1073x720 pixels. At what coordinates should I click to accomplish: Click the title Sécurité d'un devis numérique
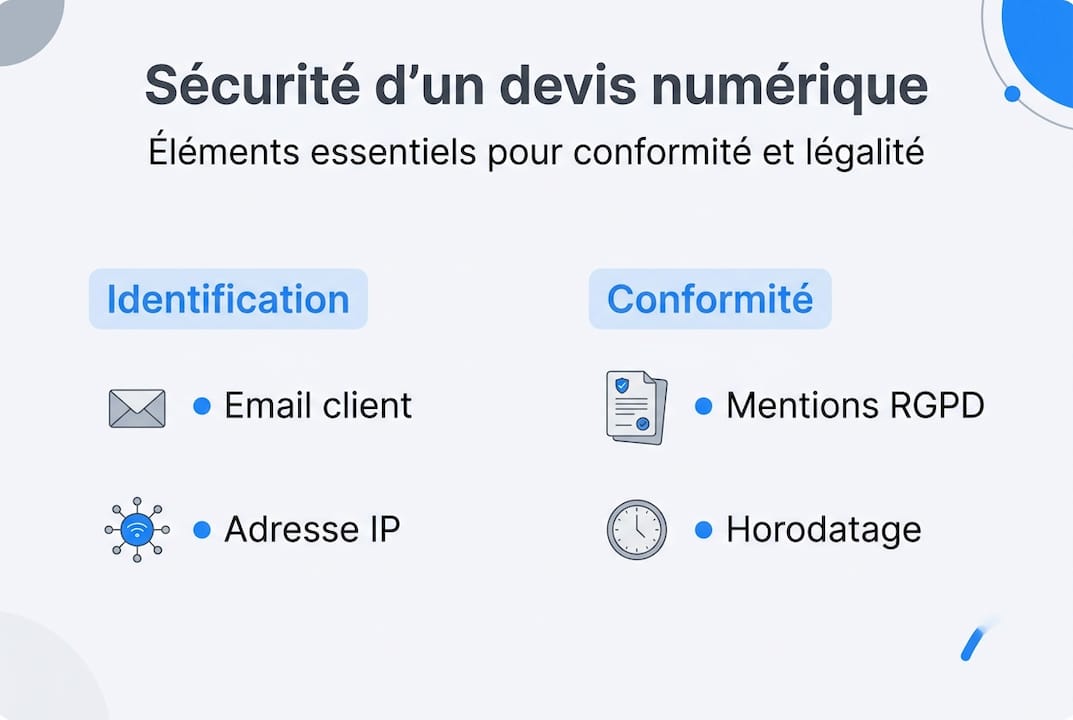536,86
